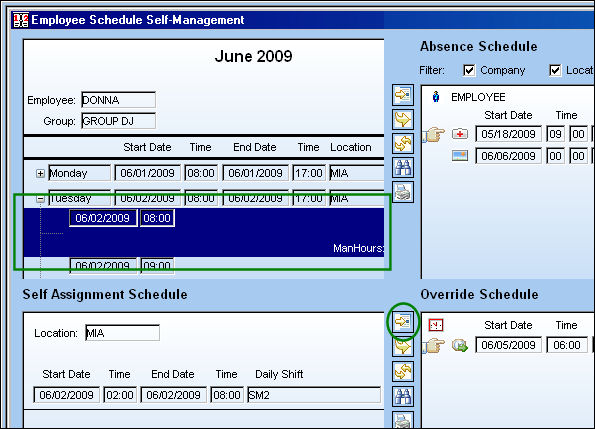Click Self Assignment end time 08:00
Image resolution: width=595 pixels, height=429 pixels.
[227, 395]
